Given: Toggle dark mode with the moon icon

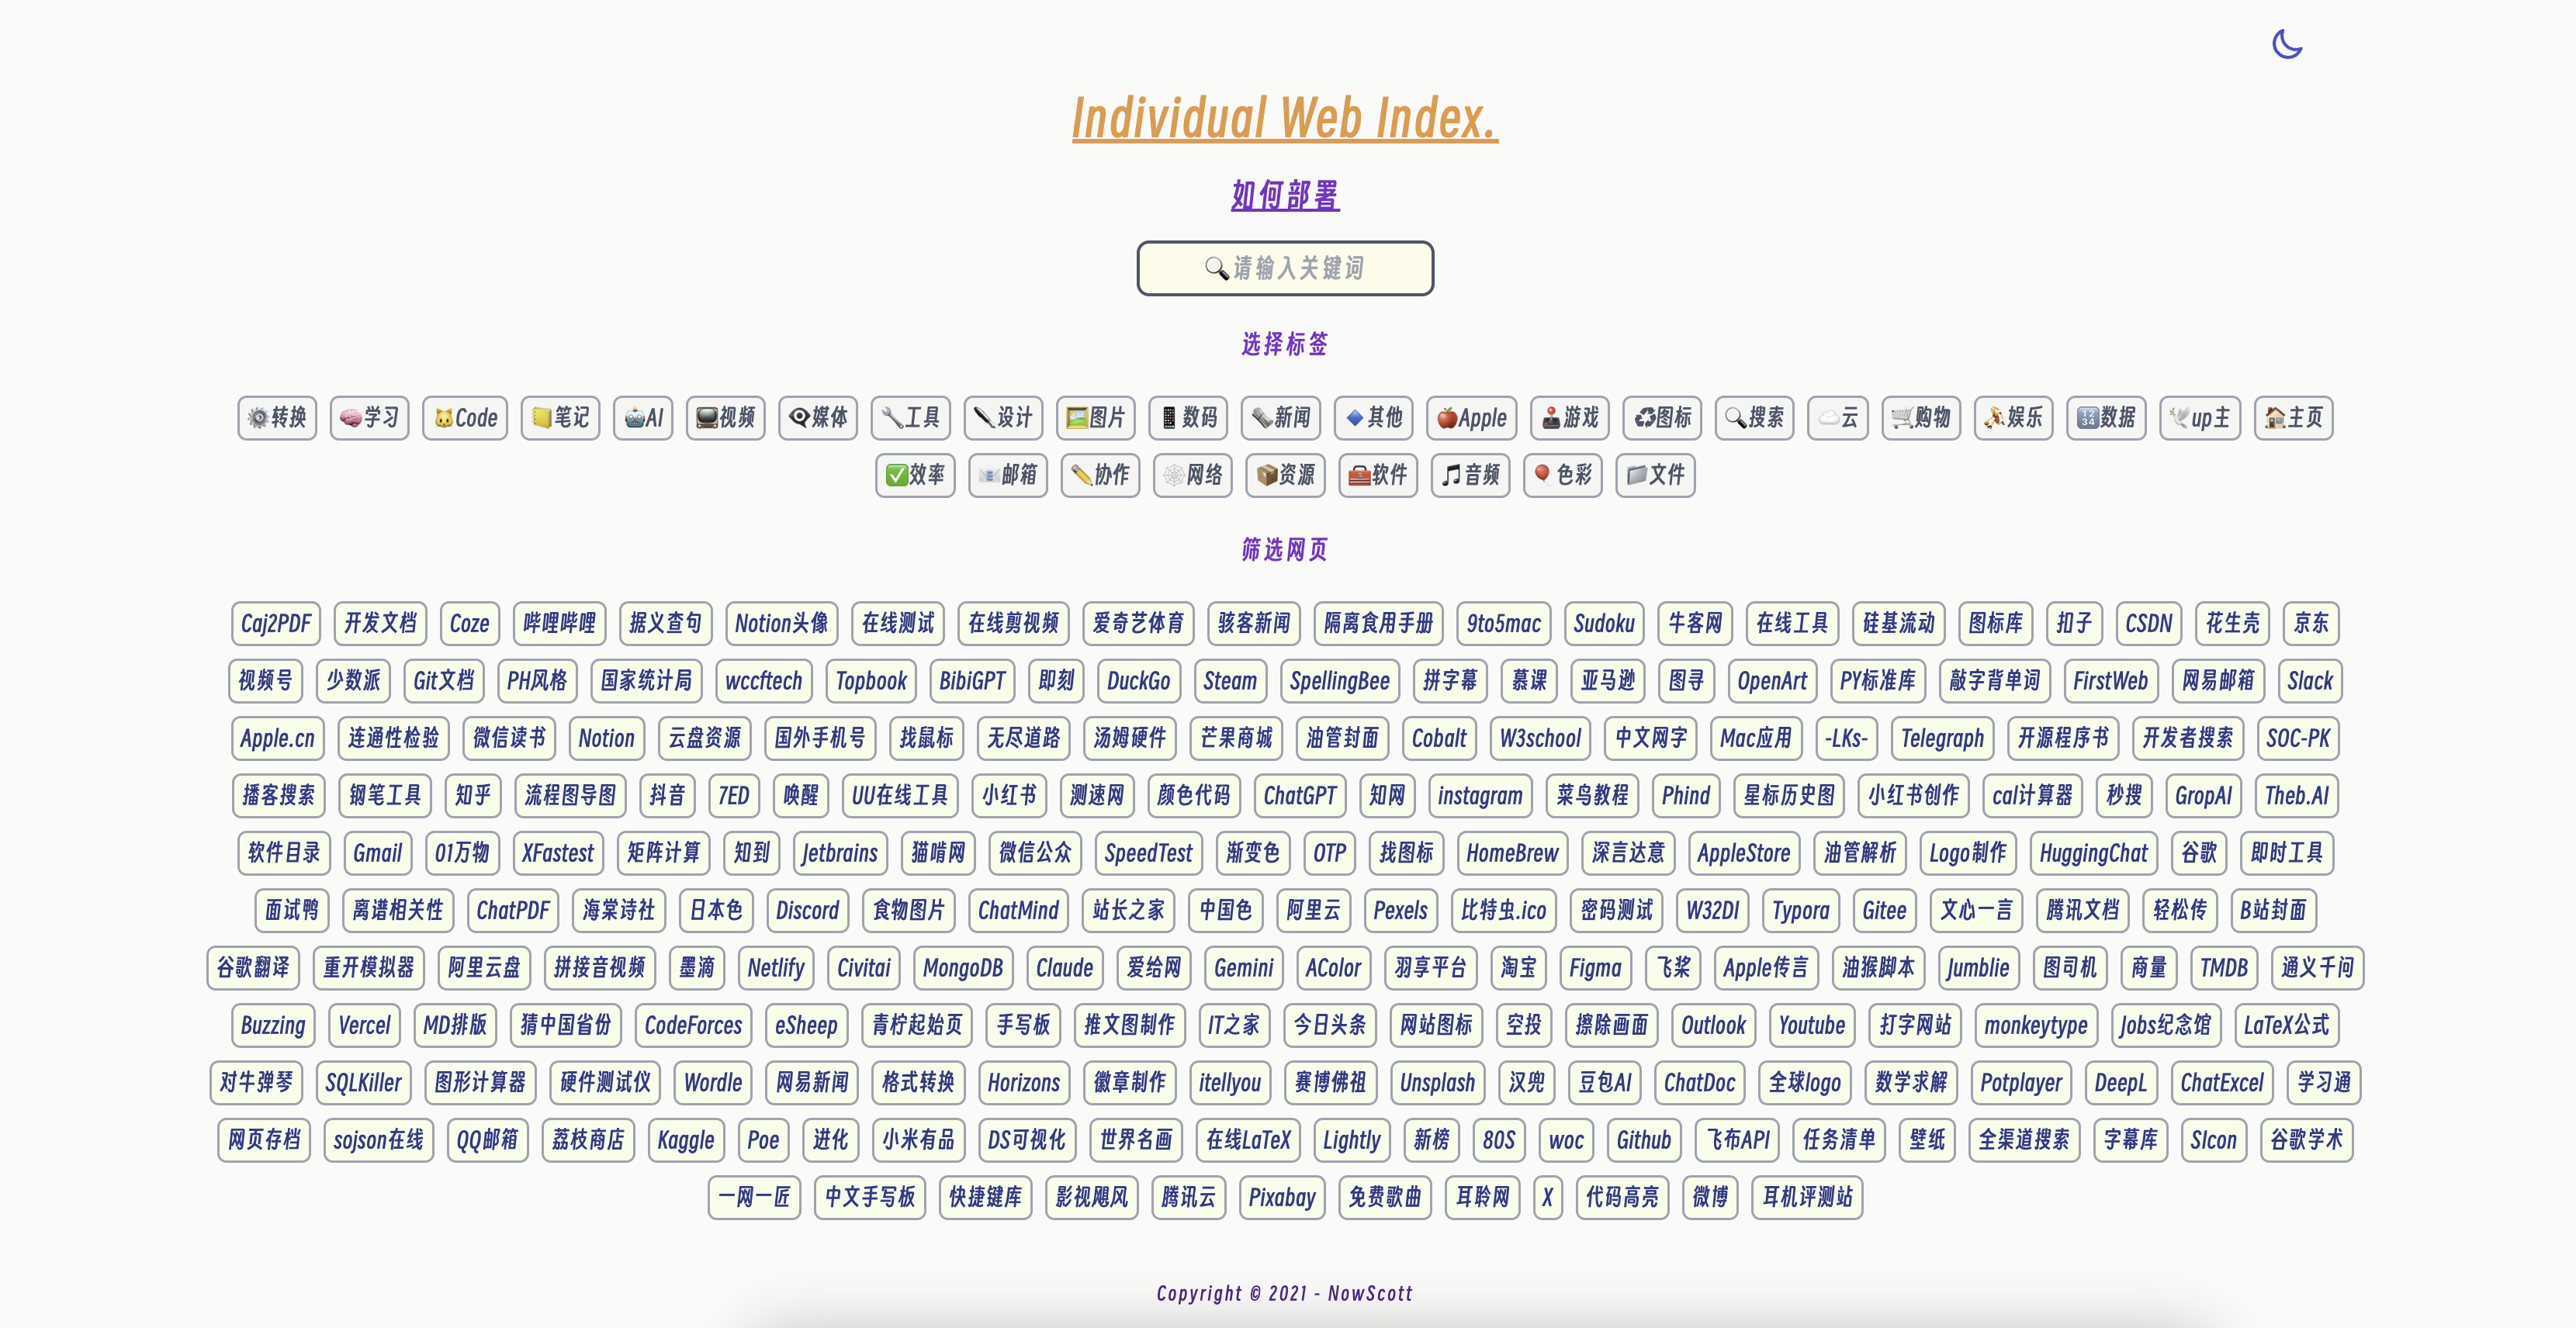Looking at the screenshot, I should (x=2286, y=45).
